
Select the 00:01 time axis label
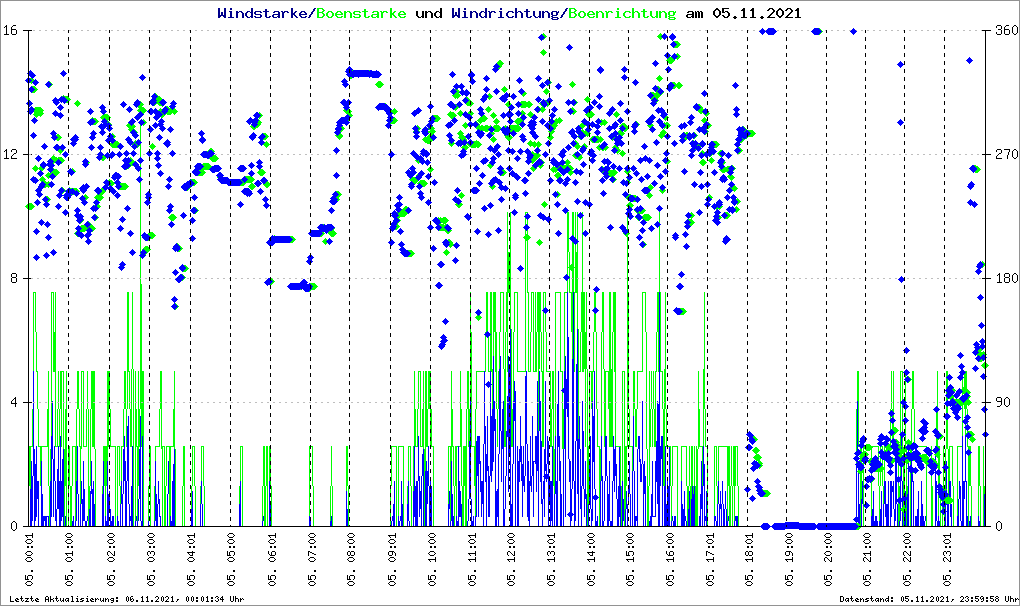pos(30,559)
